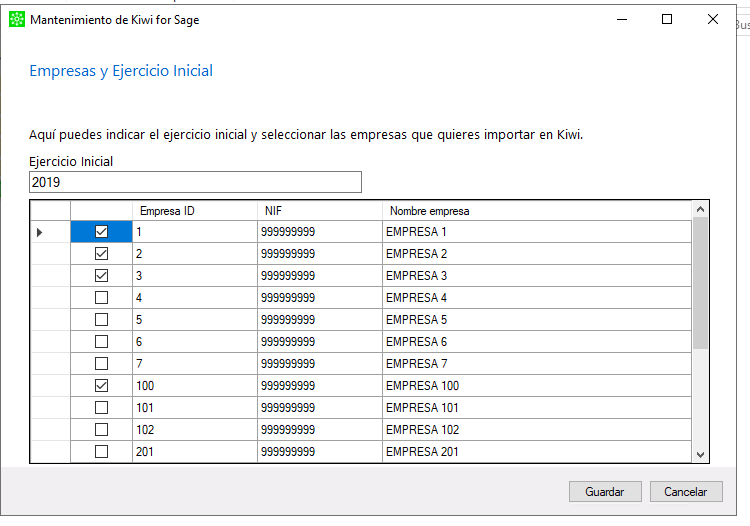750x526 pixels.
Task: Uncheck the checkbox for EMPRESA 3
Action: pyautogui.click(x=101, y=276)
